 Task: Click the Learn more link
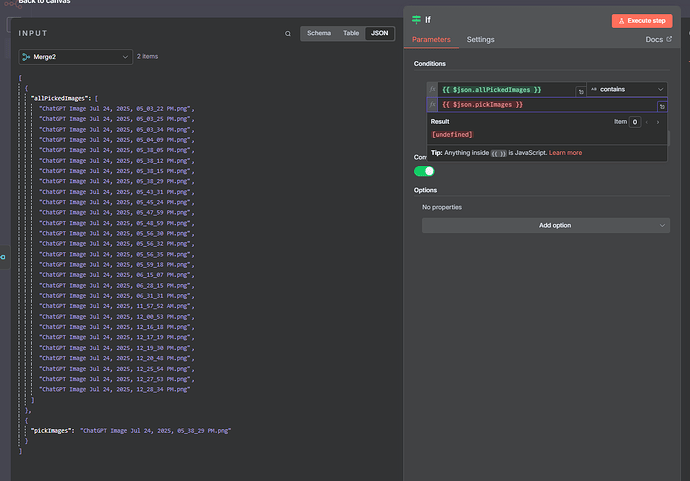click(565, 153)
